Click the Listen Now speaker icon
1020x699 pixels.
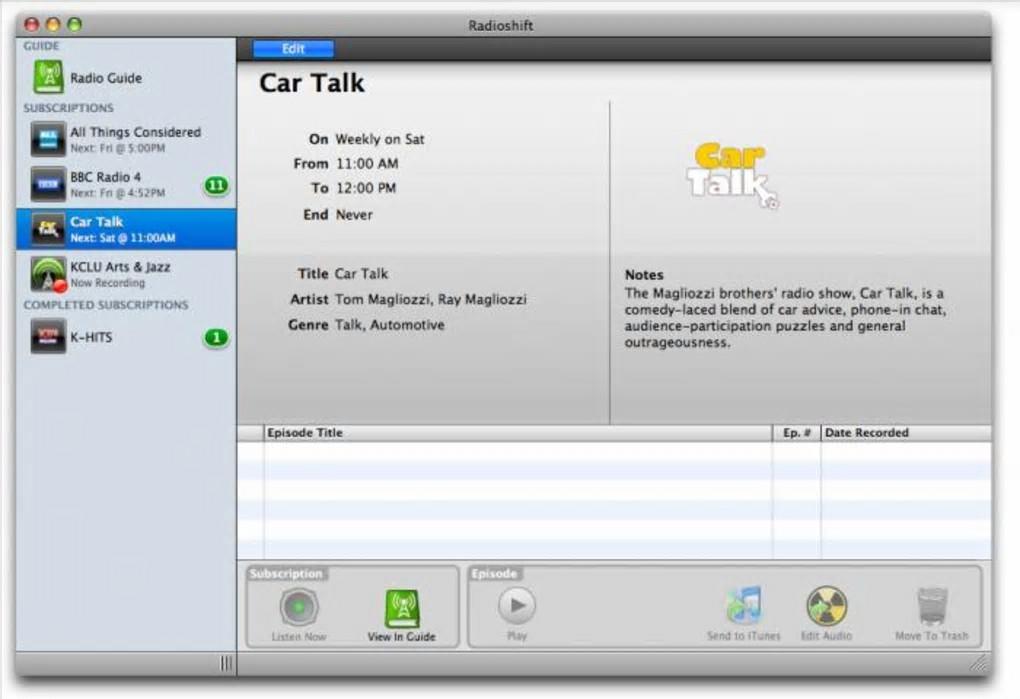[299, 607]
